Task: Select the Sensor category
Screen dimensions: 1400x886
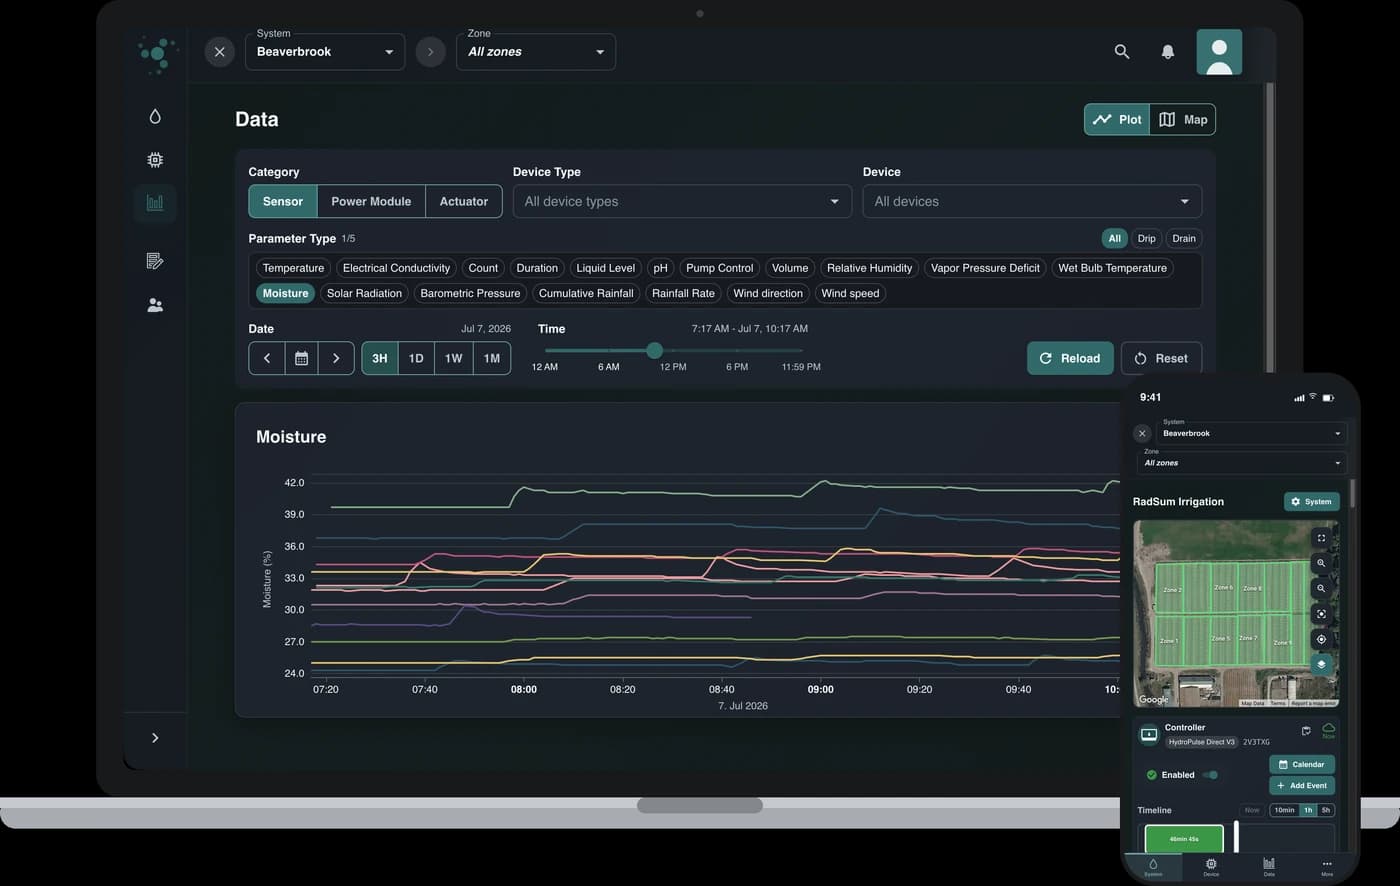Action: pyautogui.click(x=283, y=201)
